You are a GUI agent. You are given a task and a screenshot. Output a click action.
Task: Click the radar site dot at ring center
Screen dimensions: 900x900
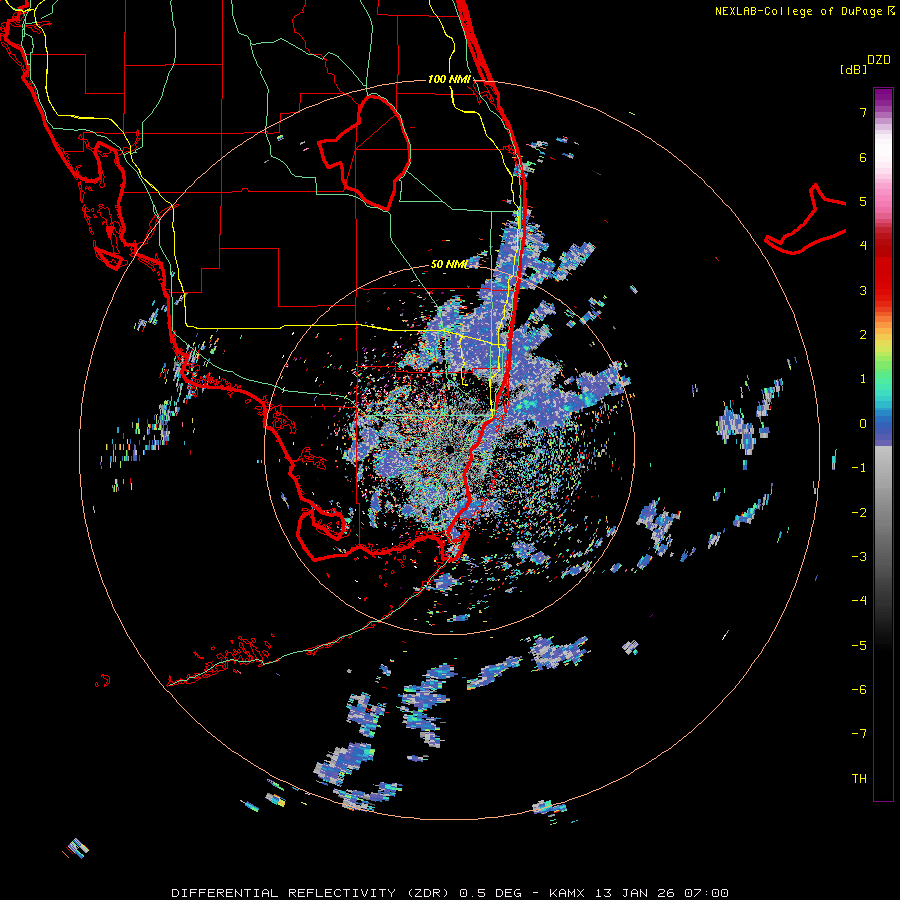449,449
